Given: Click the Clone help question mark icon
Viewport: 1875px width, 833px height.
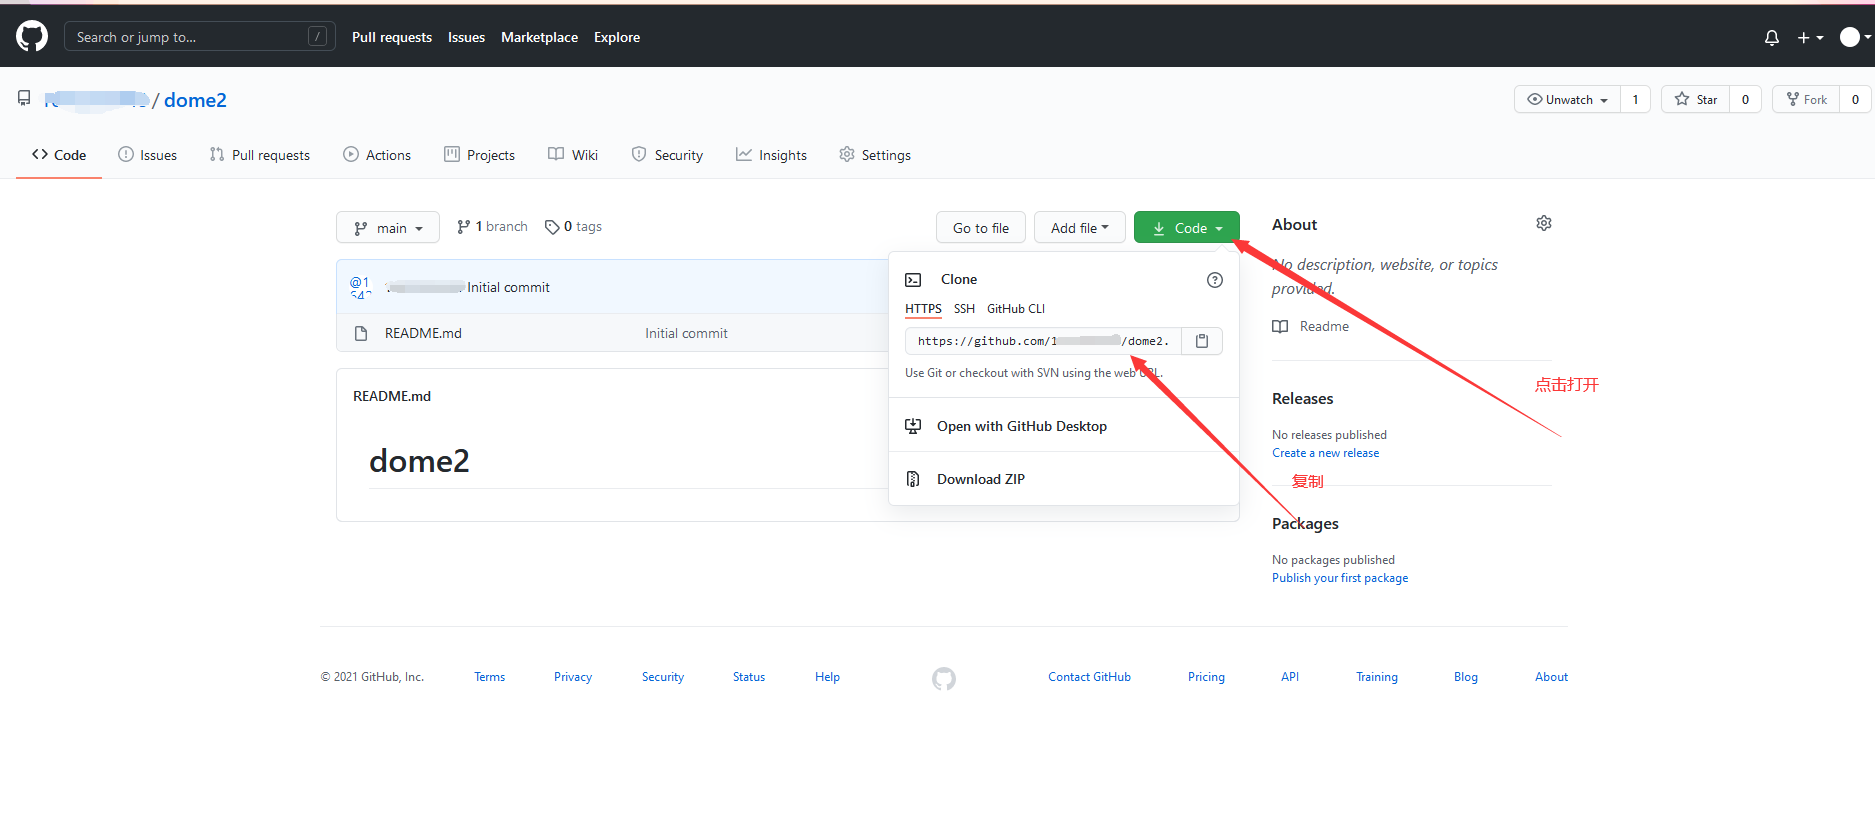Looking at the screenshot, I should point(1215,280).
